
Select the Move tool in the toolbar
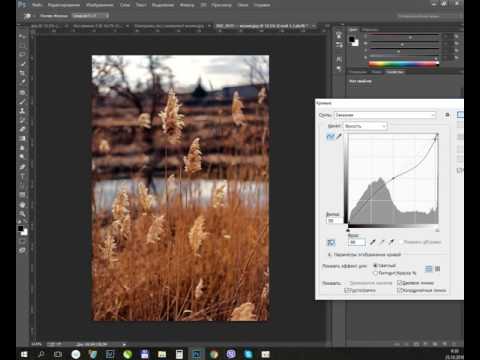[22, 36]
